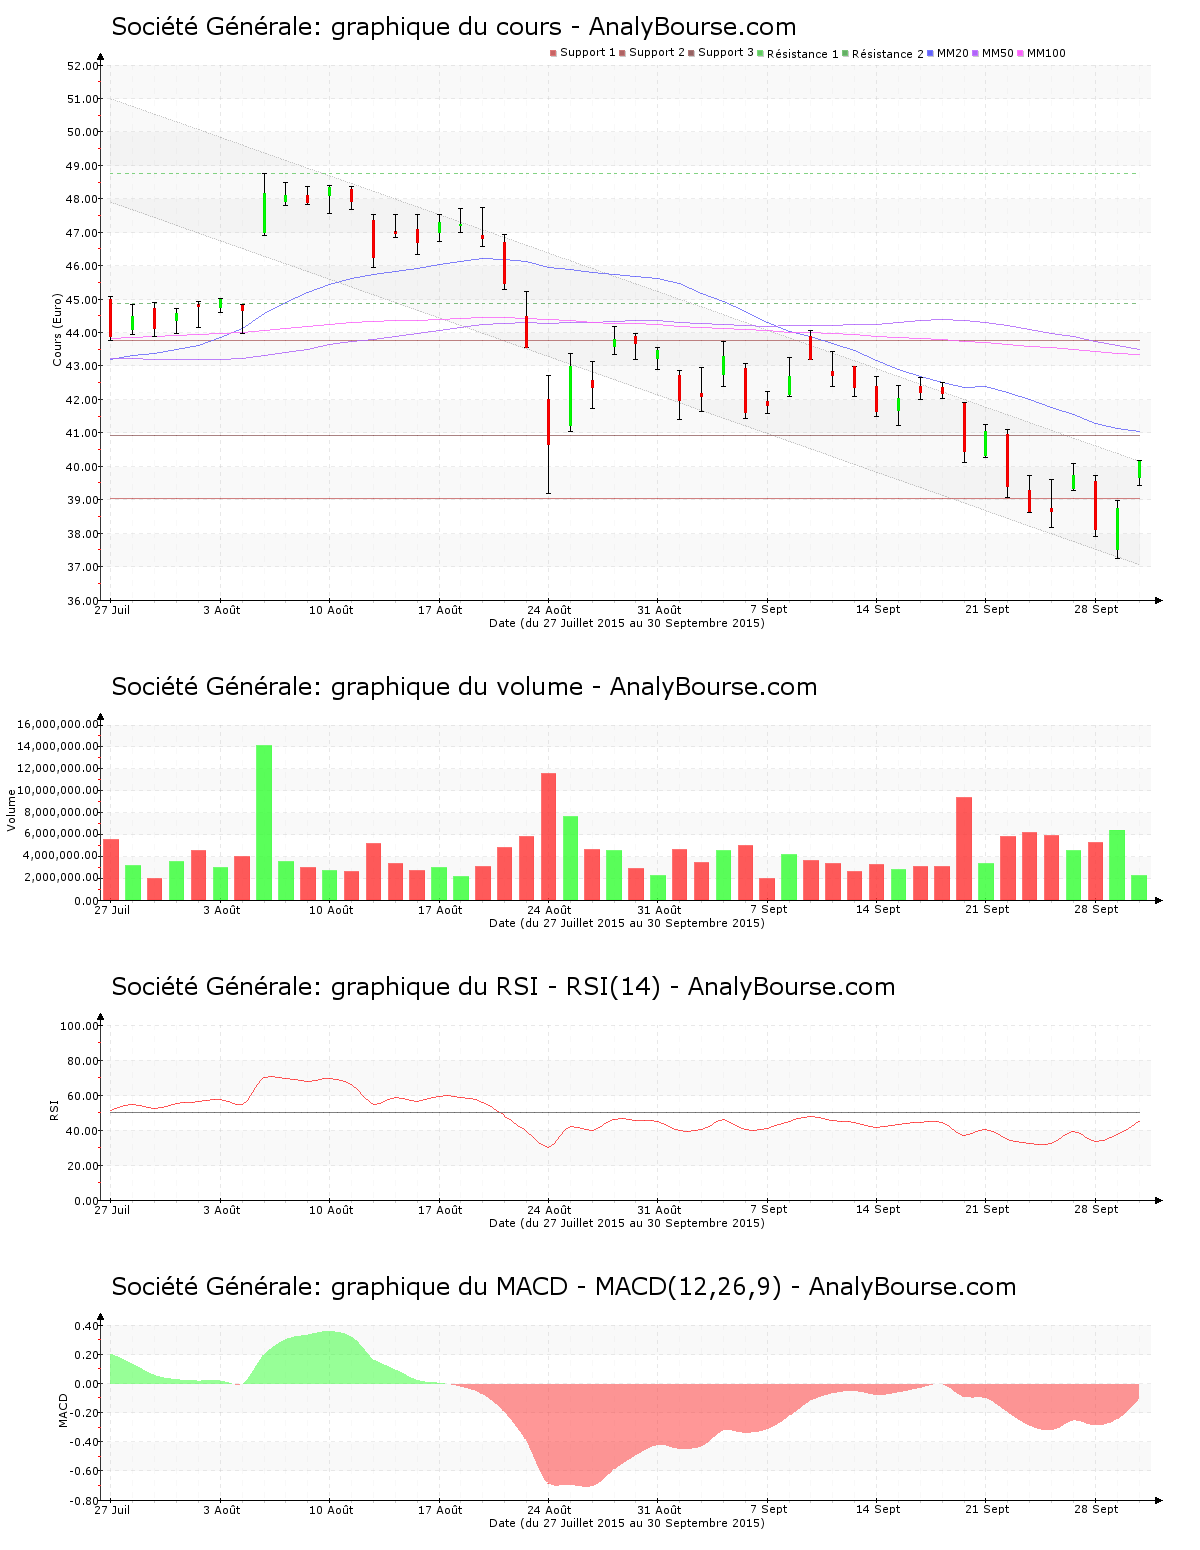Click the 'graphique du RSI - RSI(14)' title
Image resolution: width=1200 pixels, height=1550 pixels.
coord(503,987)
